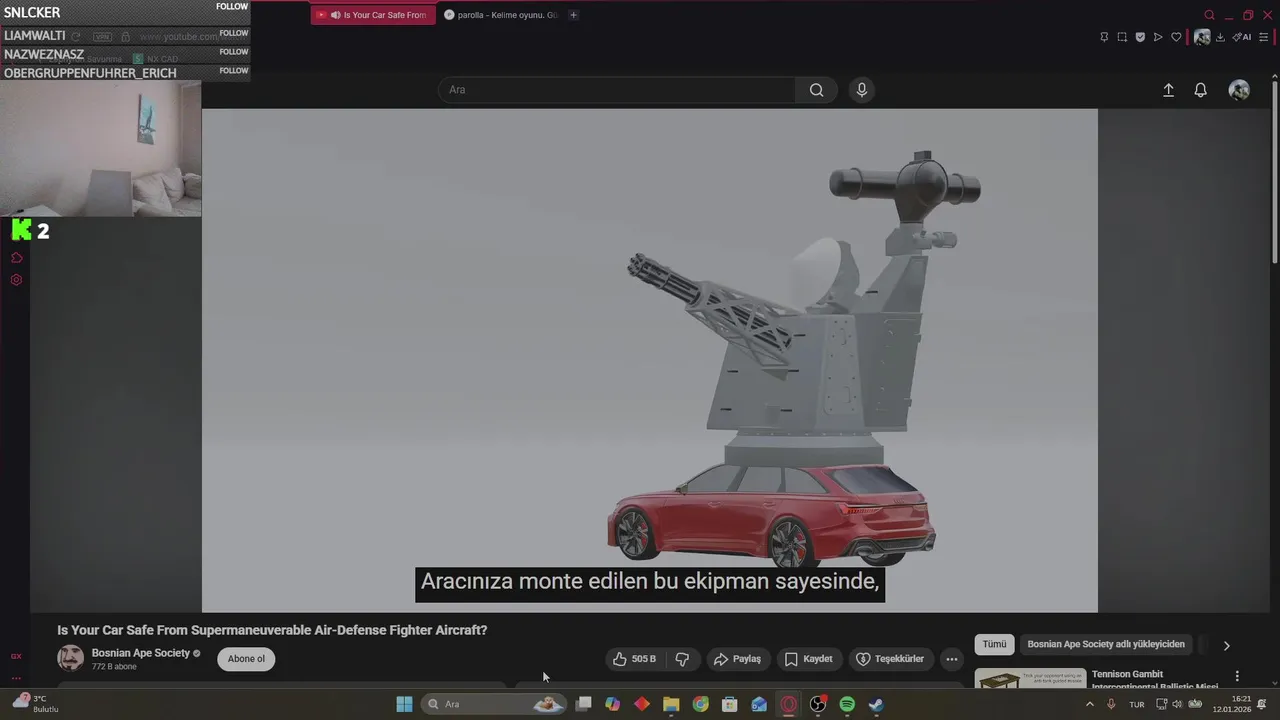
Task: Click the My Flow send arrow icon
Action: 1158,37
